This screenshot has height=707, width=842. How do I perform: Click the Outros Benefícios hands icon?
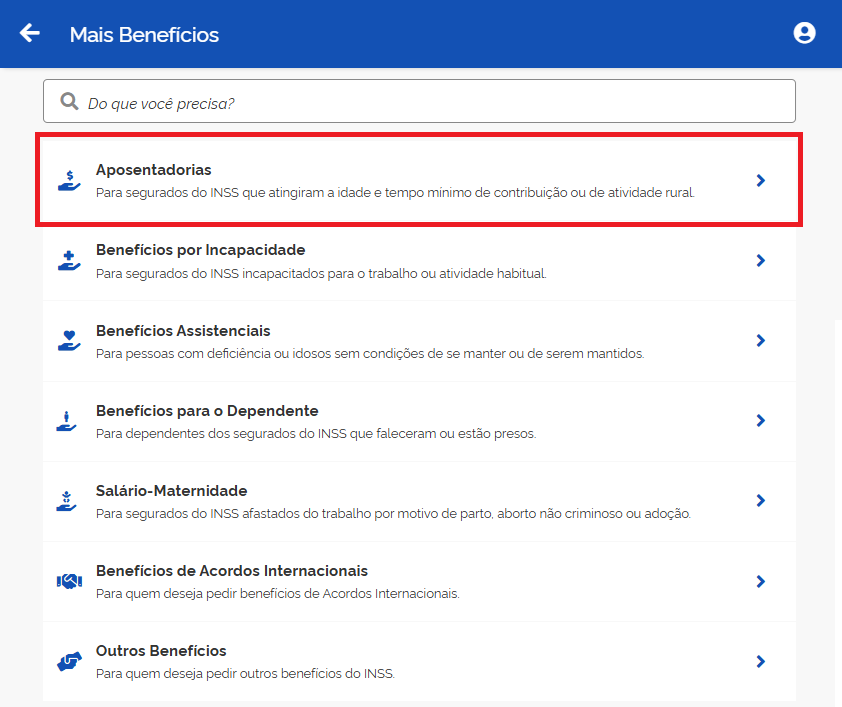point(69,661)
